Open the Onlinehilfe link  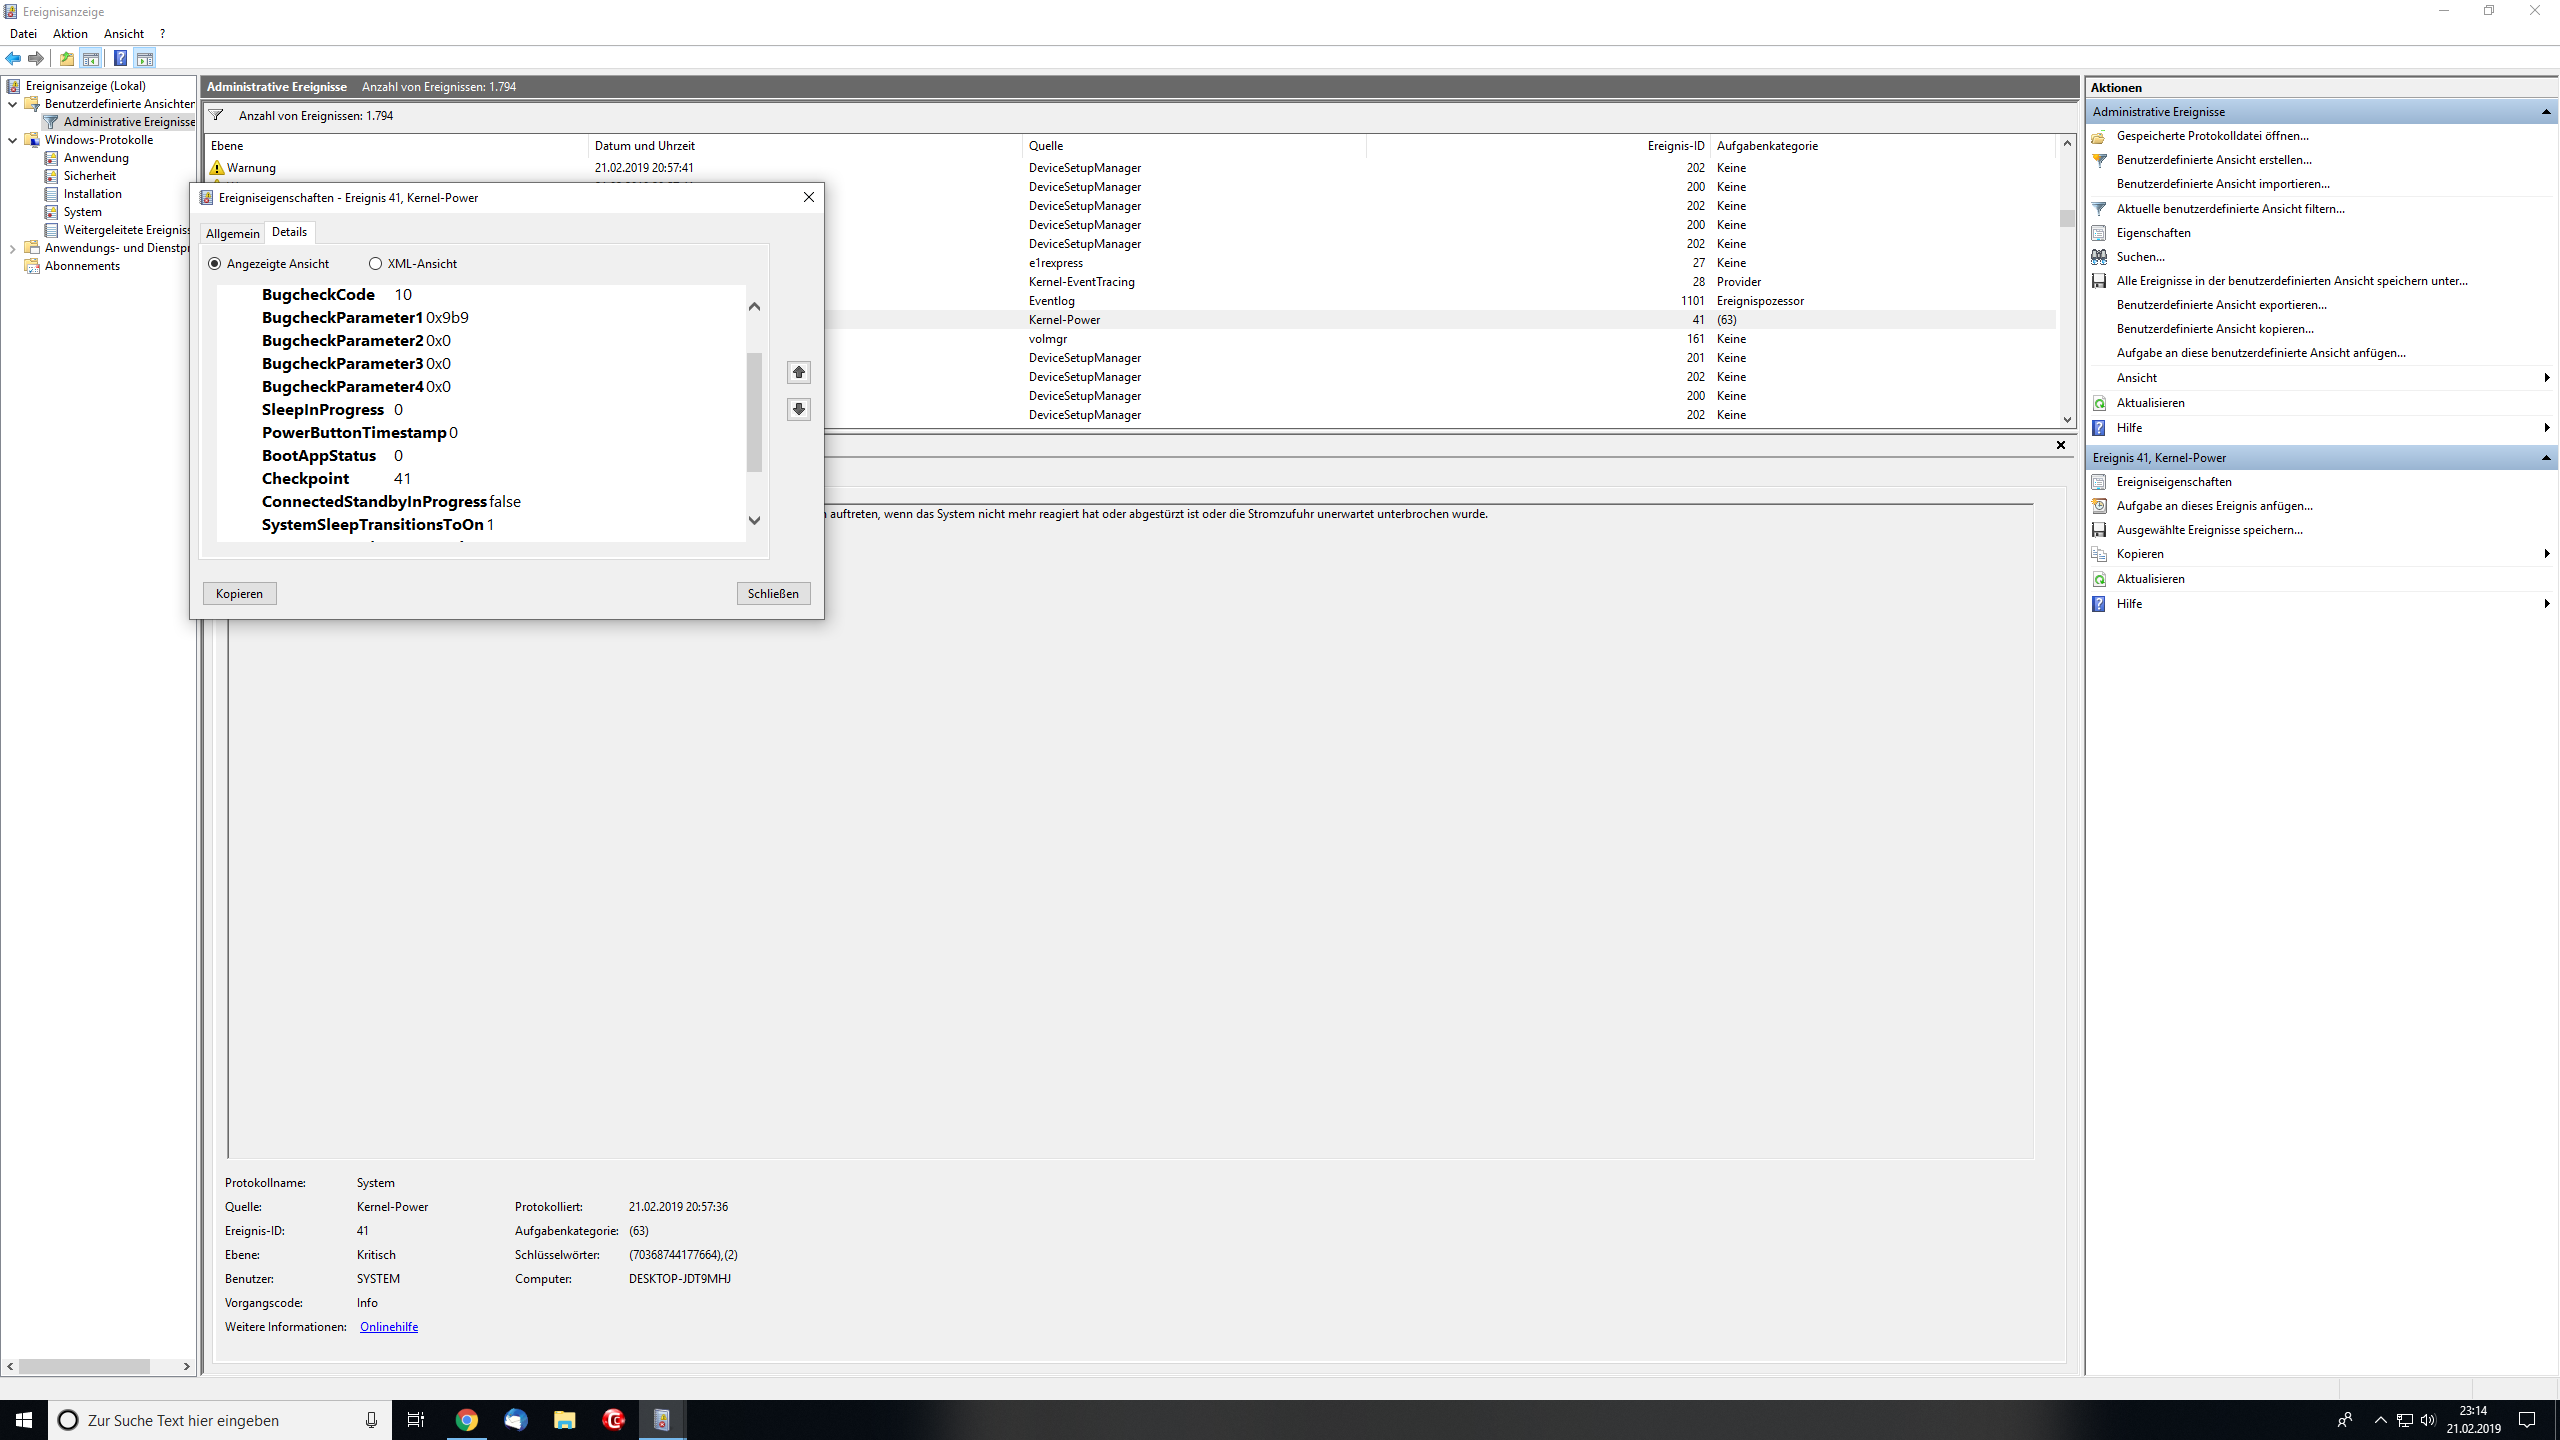click(x=388, y=1327)
